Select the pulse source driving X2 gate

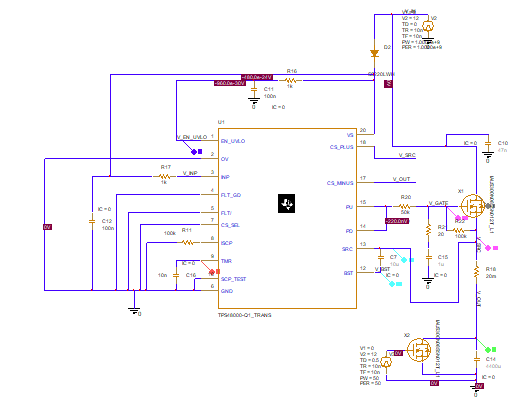(386, 362)
